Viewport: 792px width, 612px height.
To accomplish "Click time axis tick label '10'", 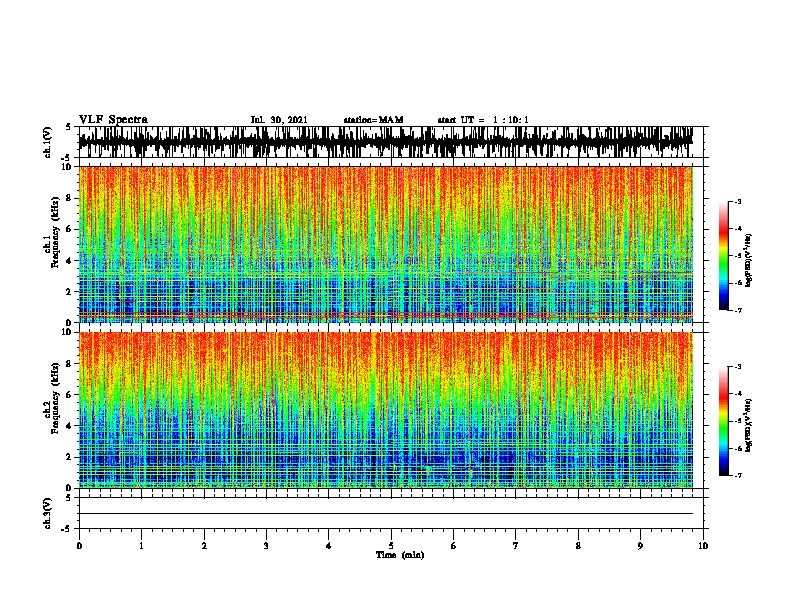I will pos(703,546).
